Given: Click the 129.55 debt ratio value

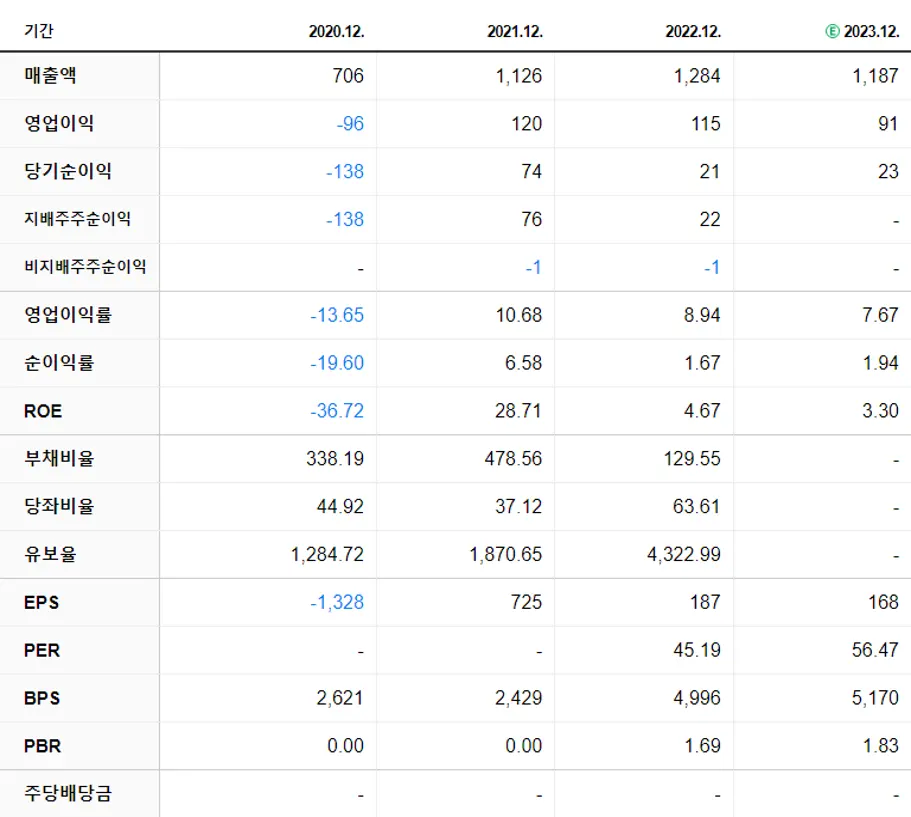Looking at the screenshot, I should [692, 458].
